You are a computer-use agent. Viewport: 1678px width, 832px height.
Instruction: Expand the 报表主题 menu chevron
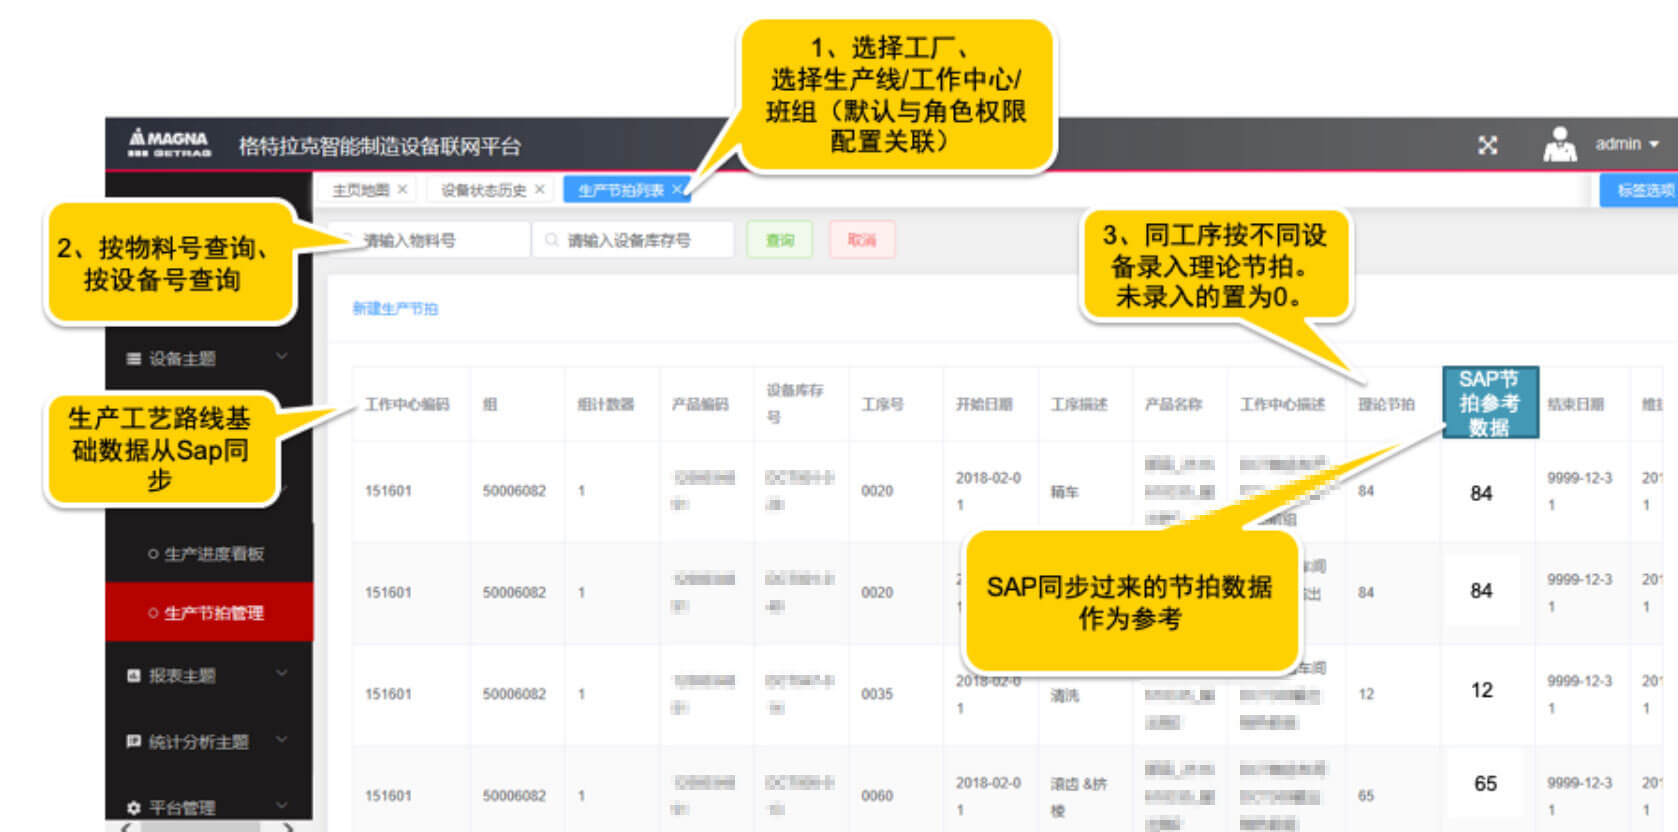click(281, 674)
